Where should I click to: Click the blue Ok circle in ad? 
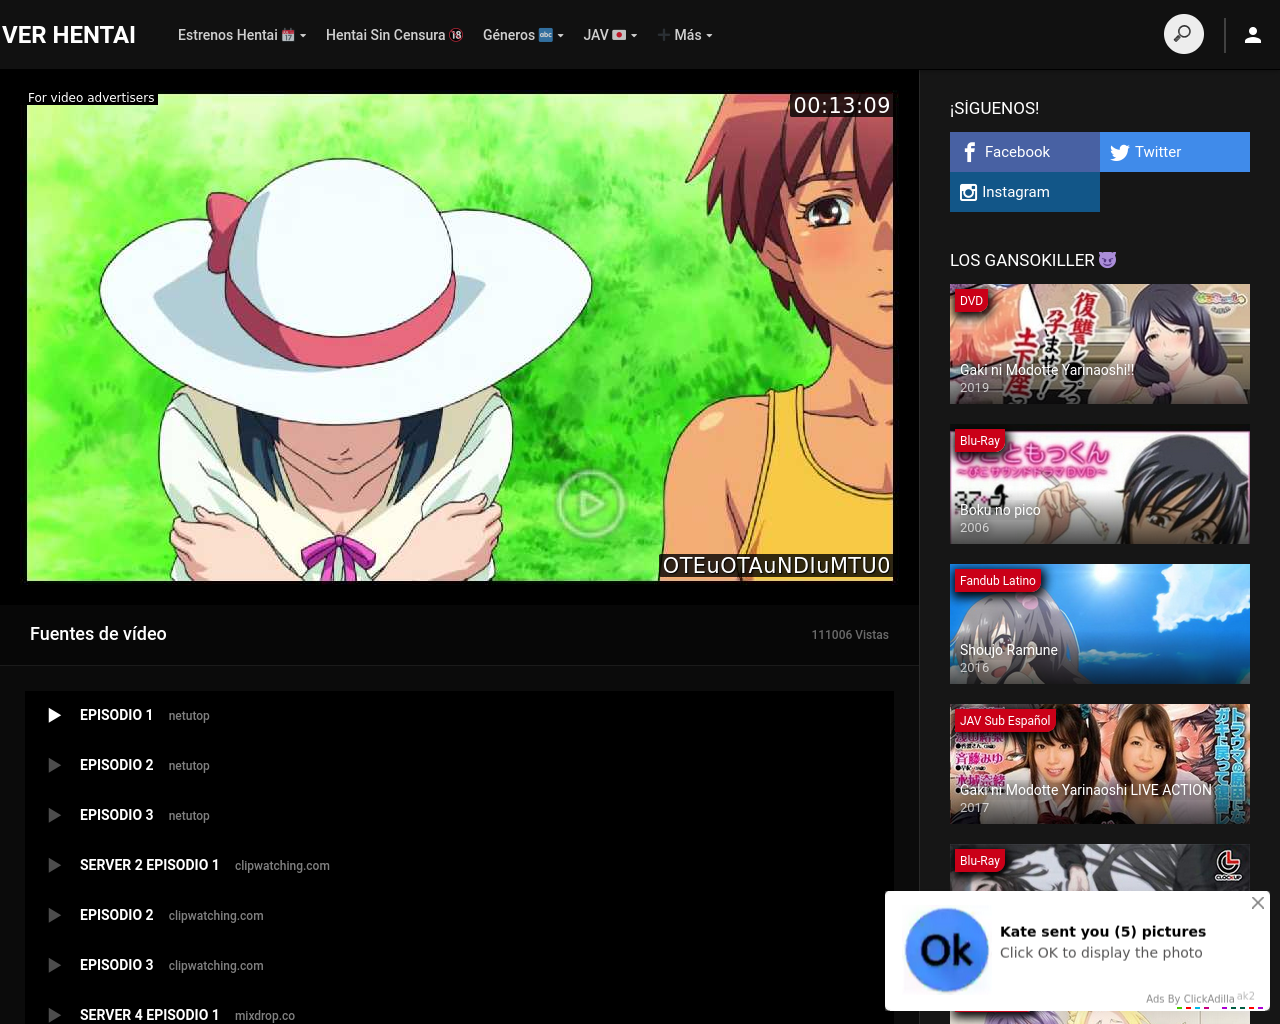(946, 950)
